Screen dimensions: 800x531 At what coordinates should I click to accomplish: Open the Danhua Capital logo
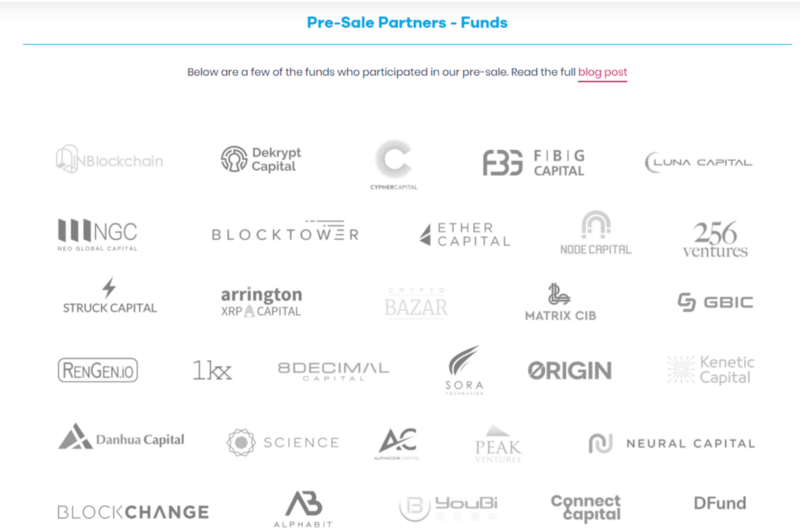[121, 437]
